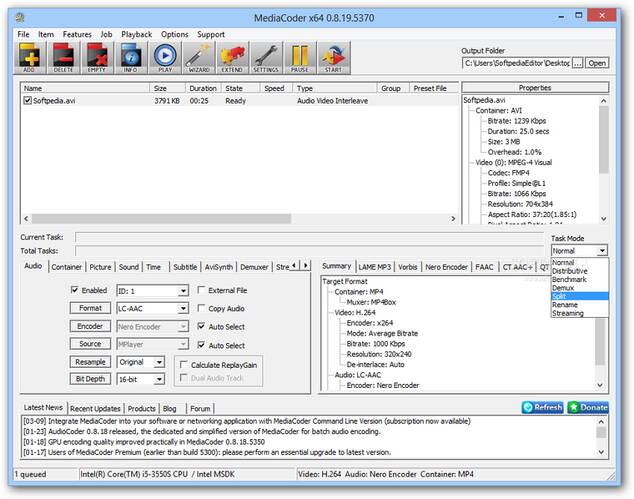
Task: Enable the Copy Audio checkbox
Action: [x=201, y=308]
